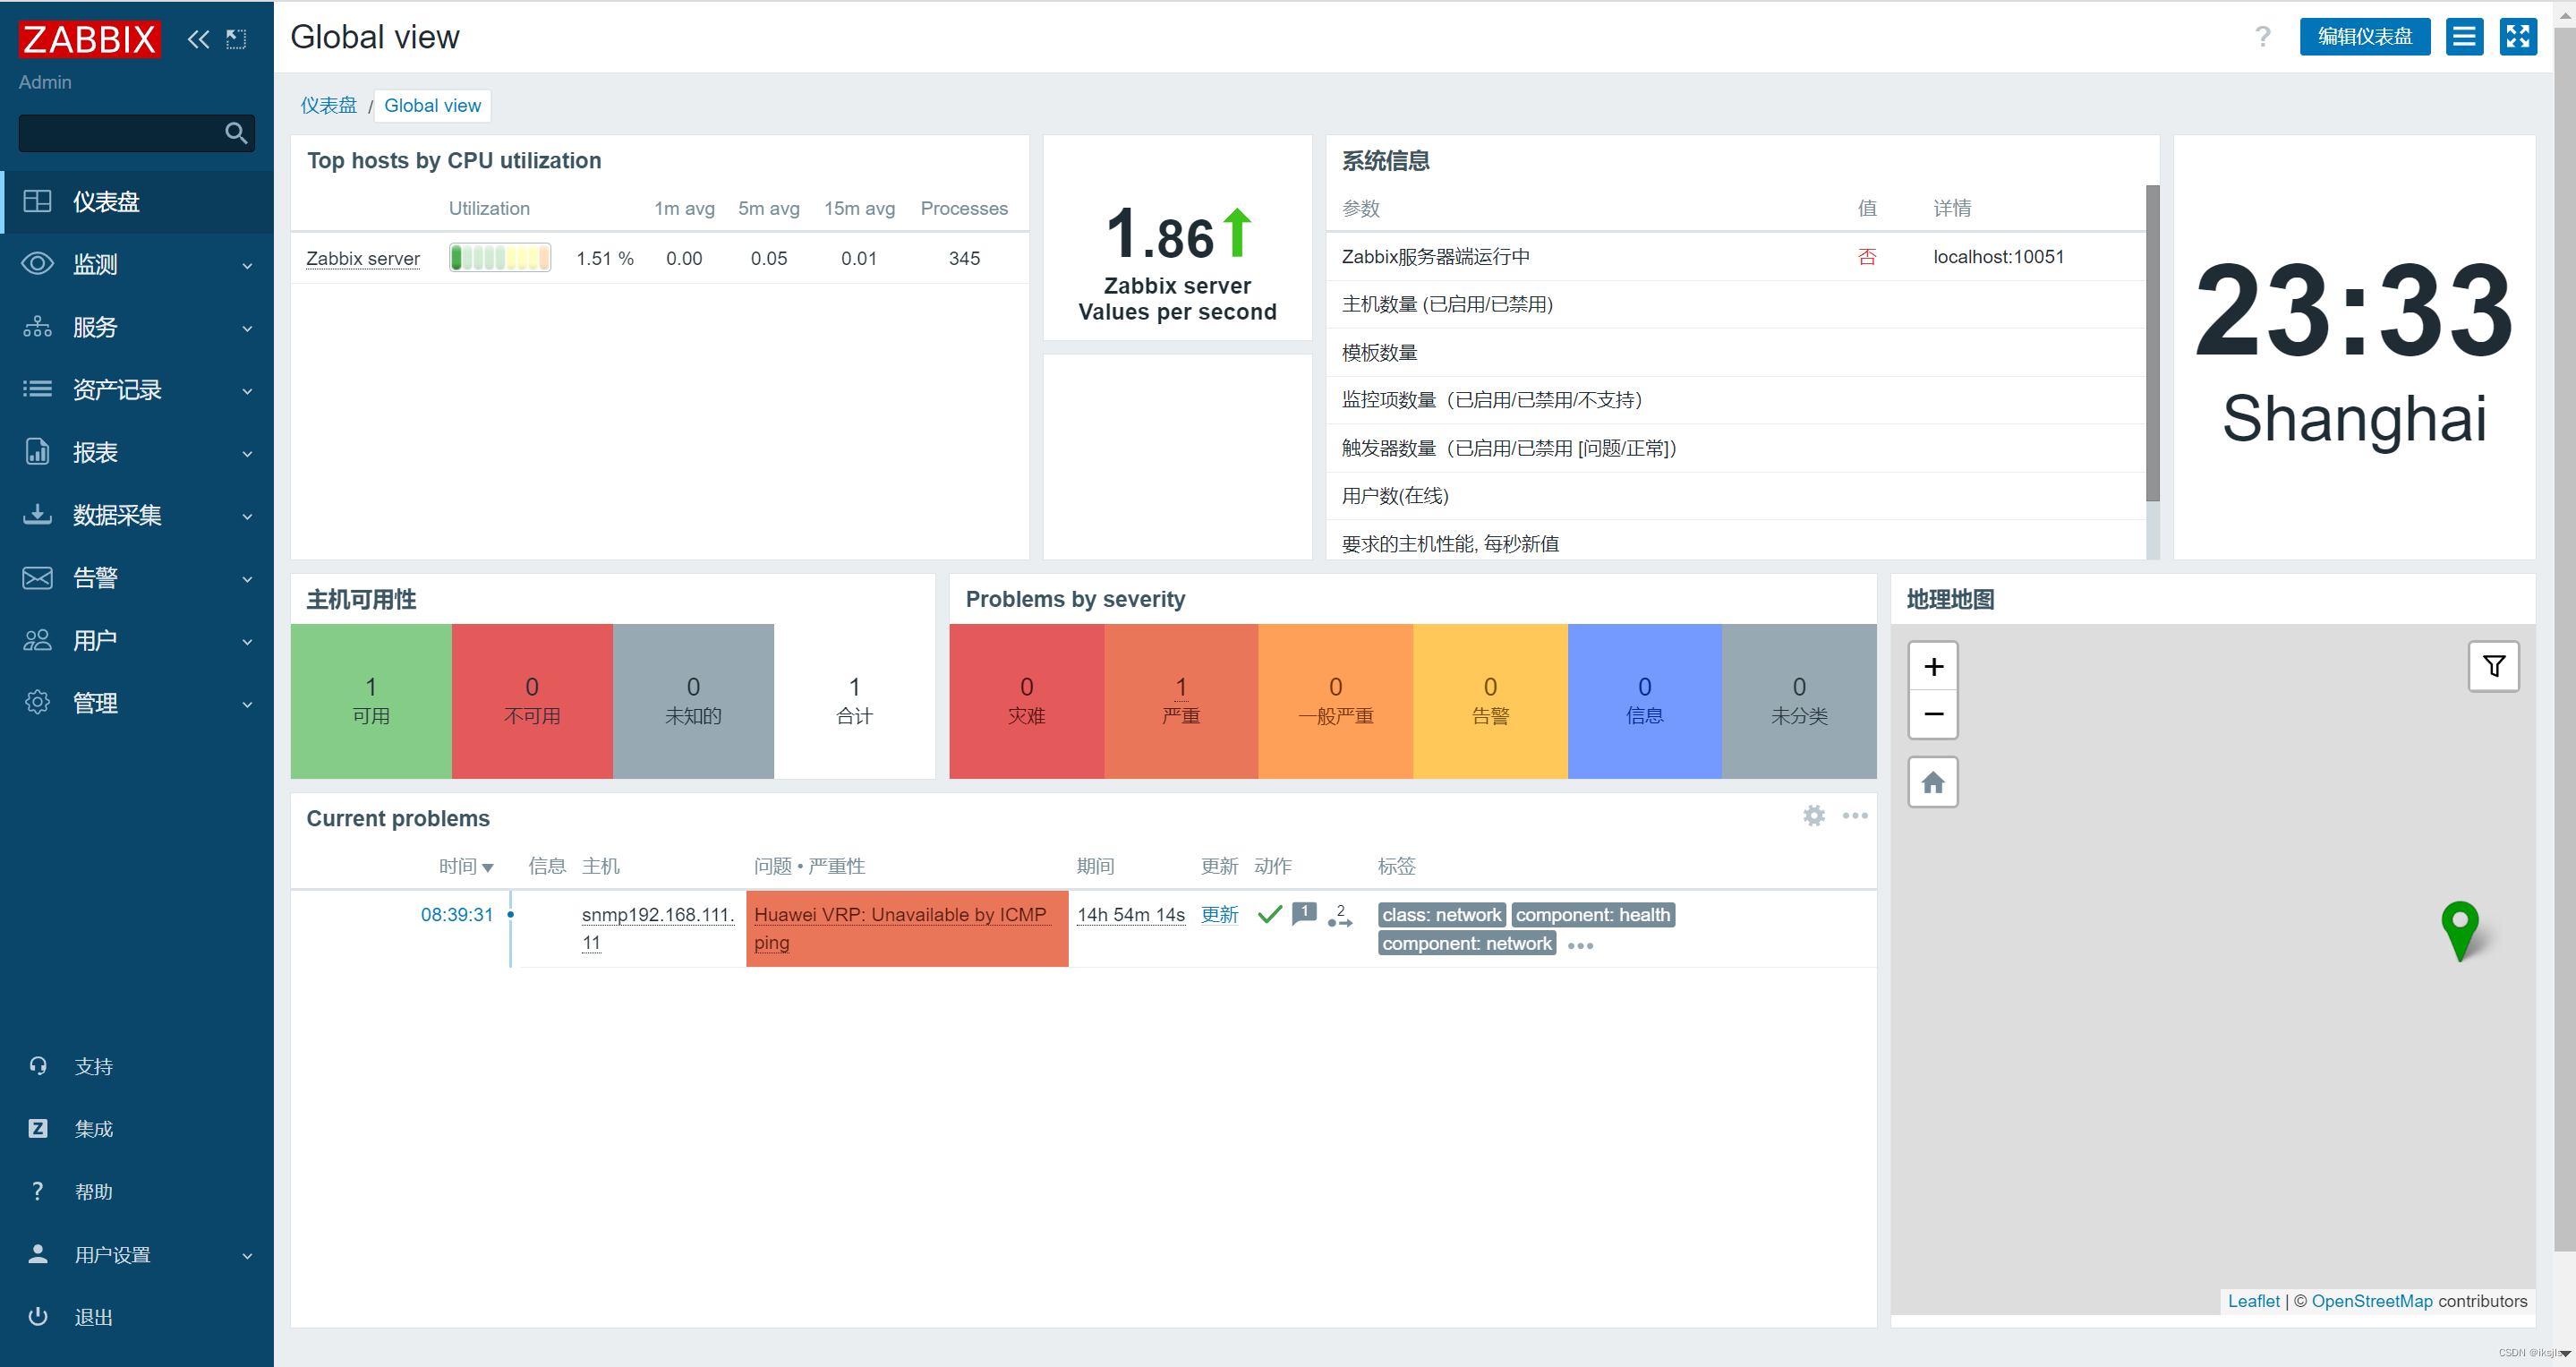Screen dimensions: 2576x1367
Task: Sort problems by 时间 column
Action: [x=466, y=866]
